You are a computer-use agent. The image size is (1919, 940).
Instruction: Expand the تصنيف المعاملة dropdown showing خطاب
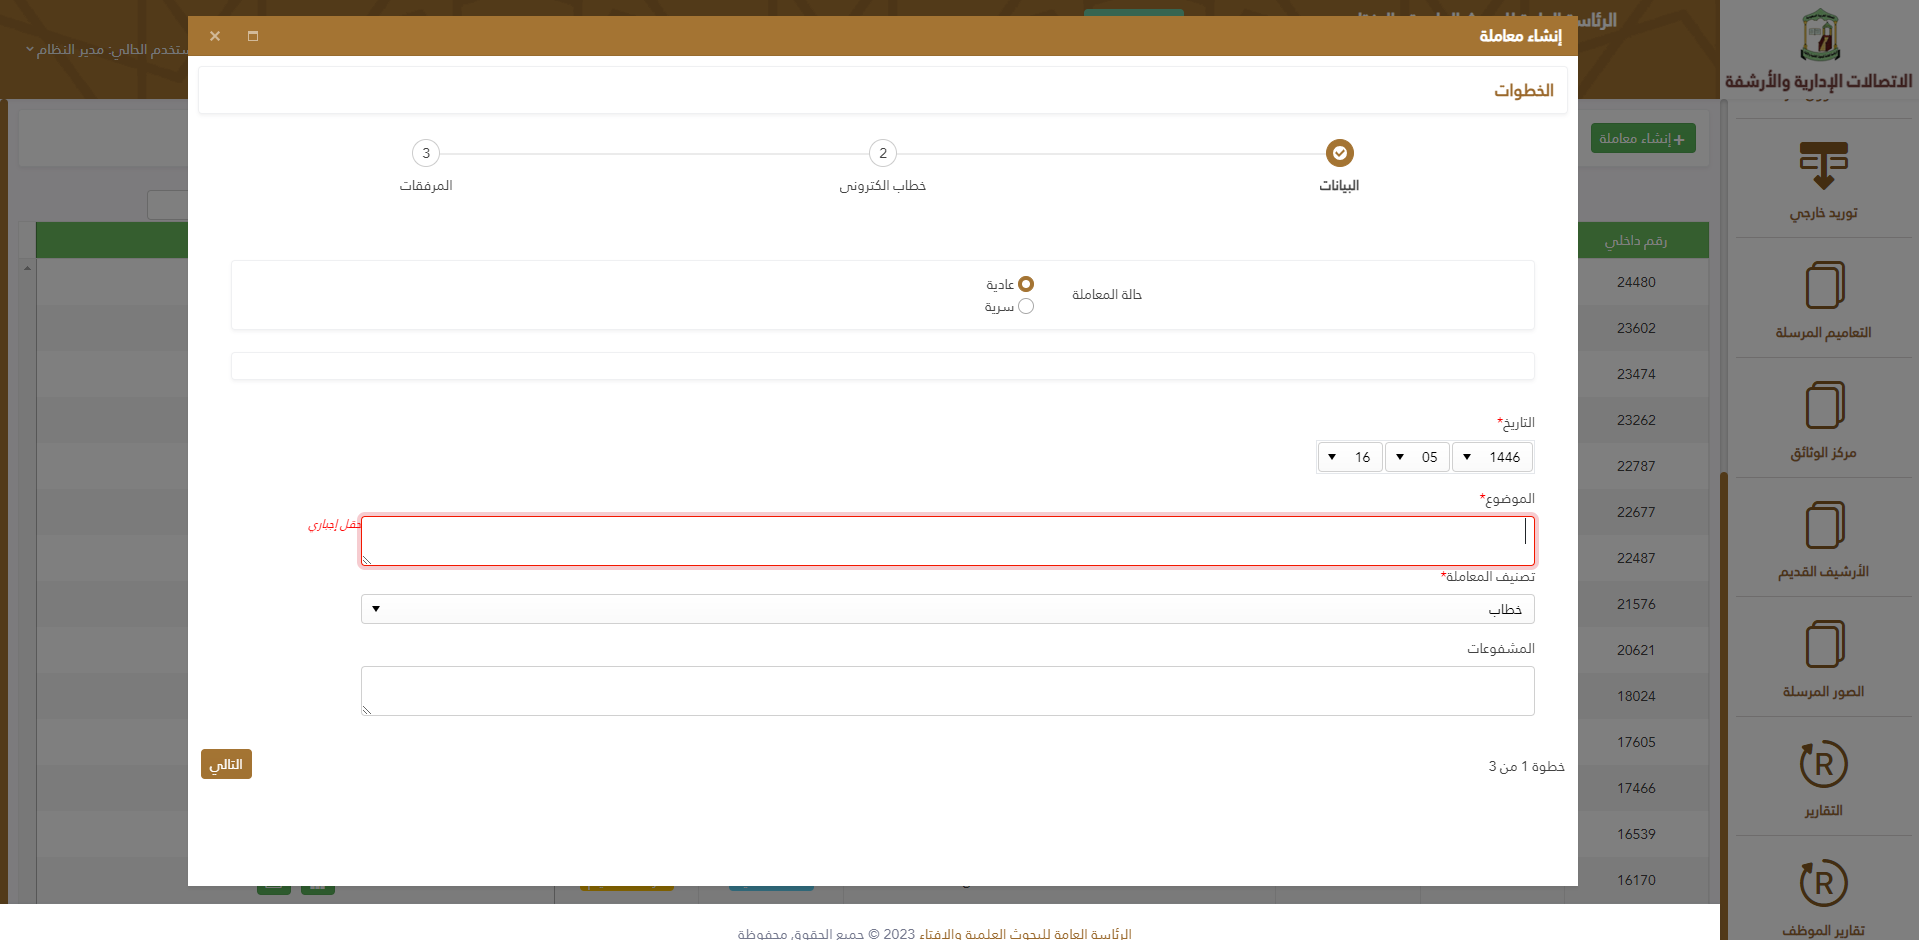(947, 609)
